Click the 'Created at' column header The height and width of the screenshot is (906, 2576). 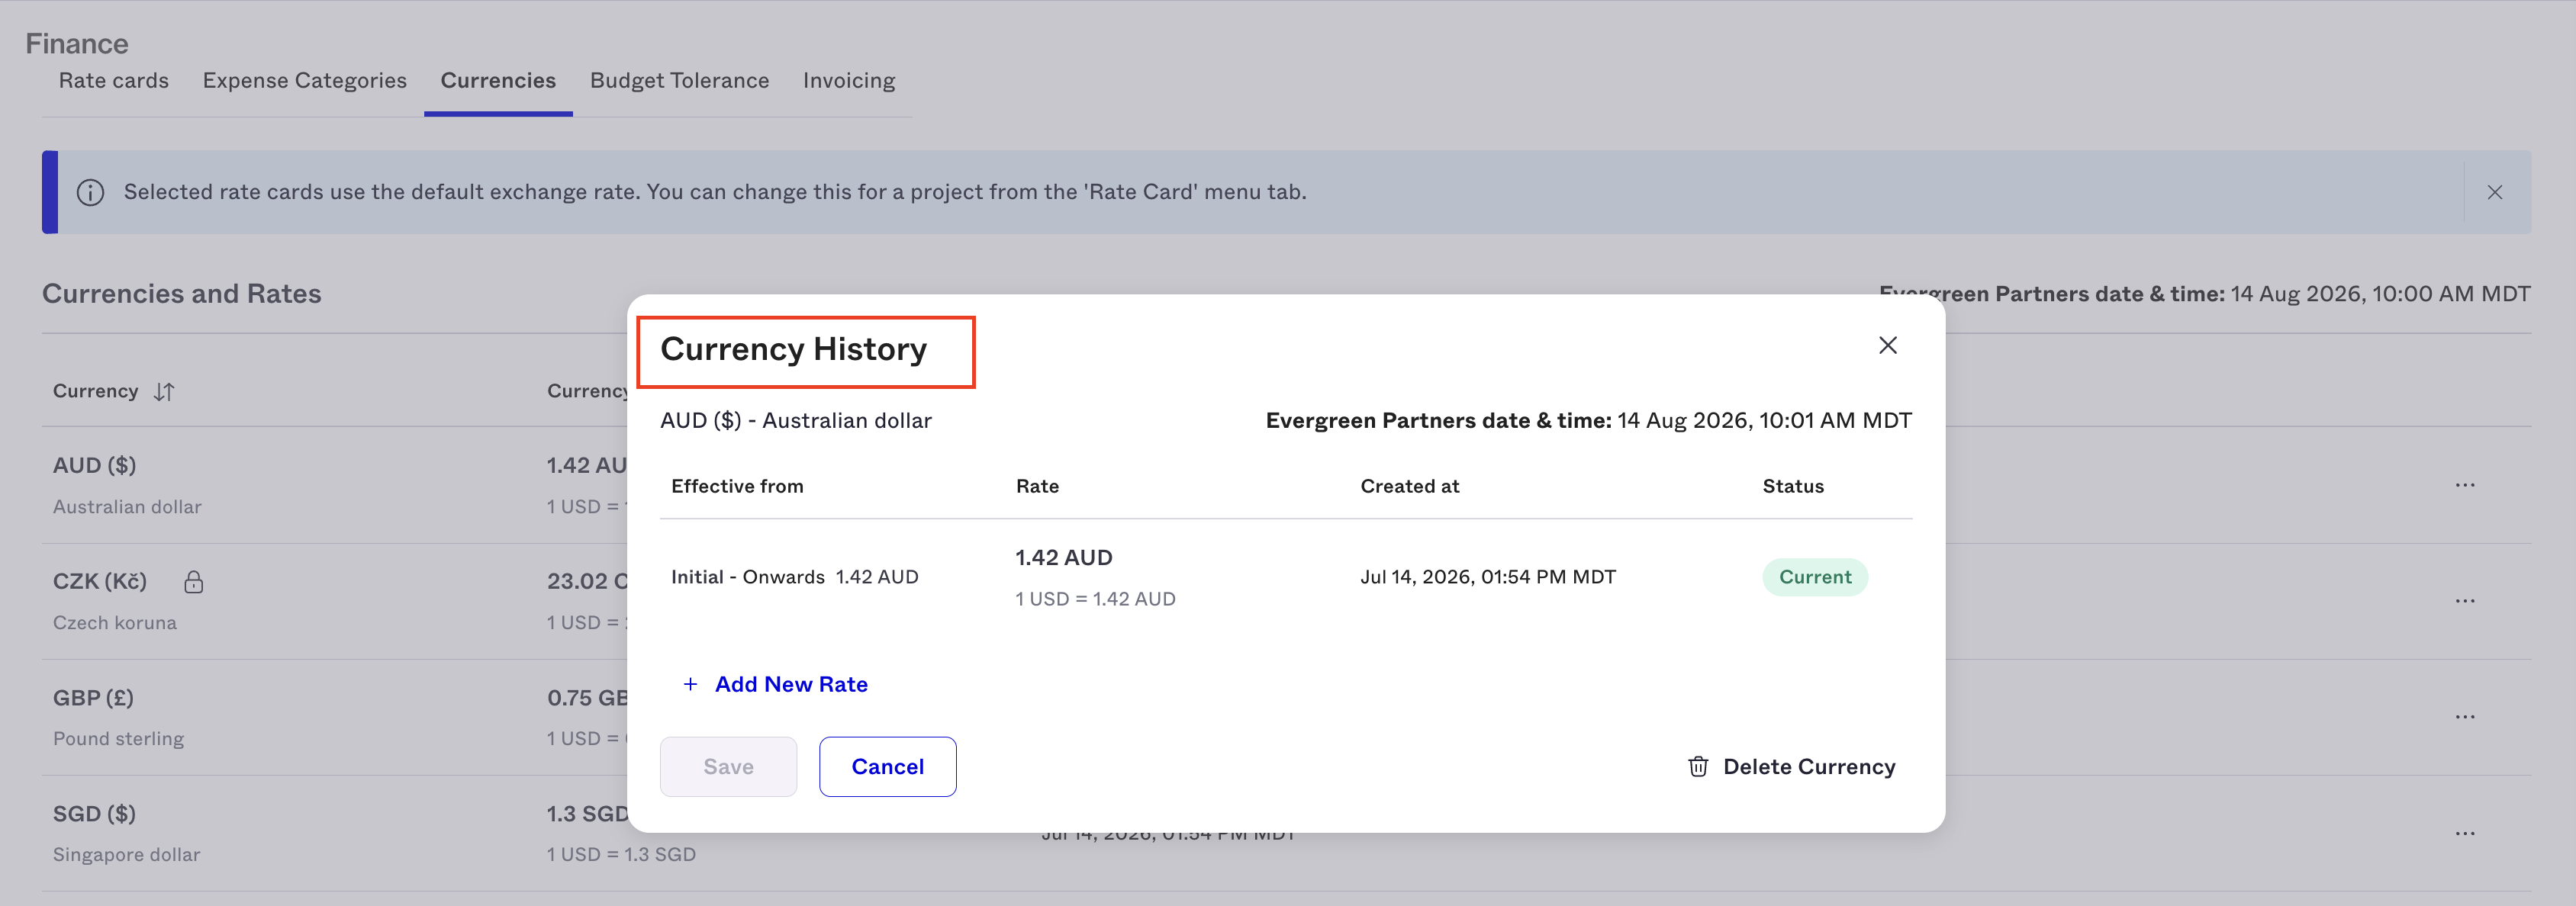tap(1409, 486)
